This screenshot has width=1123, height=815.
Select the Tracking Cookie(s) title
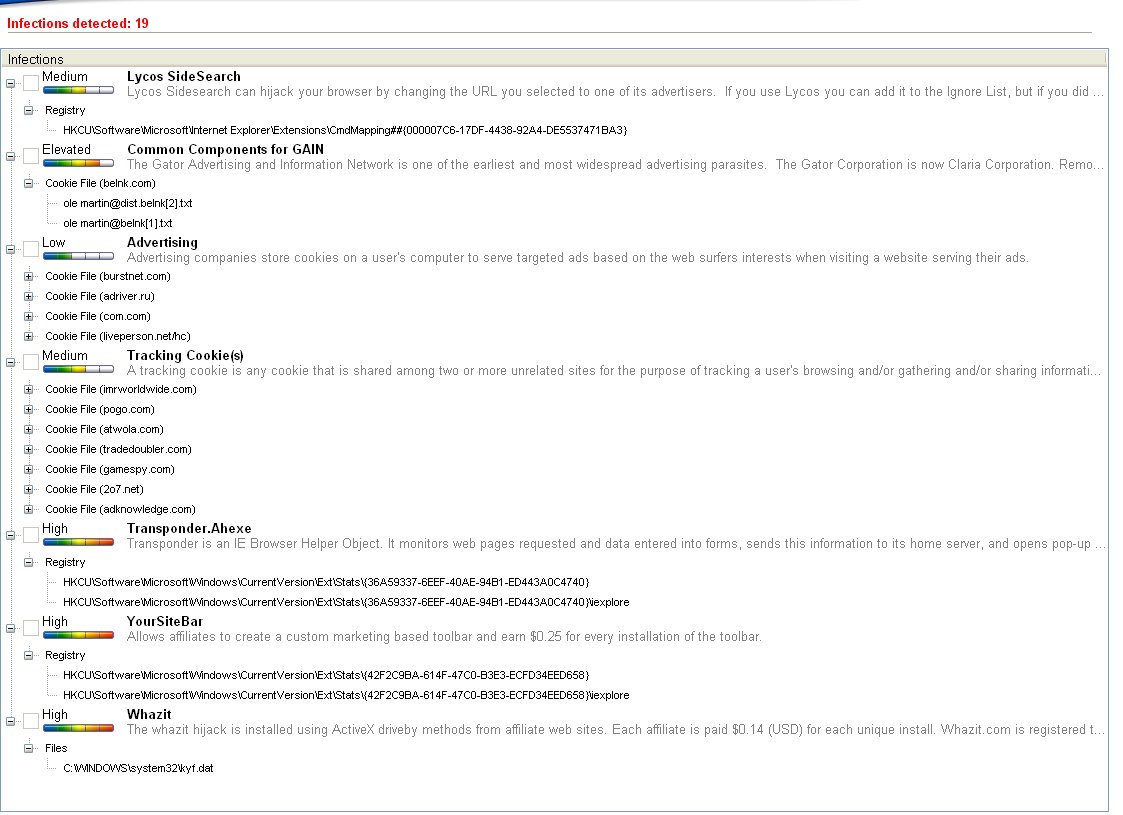coord(185,356)
